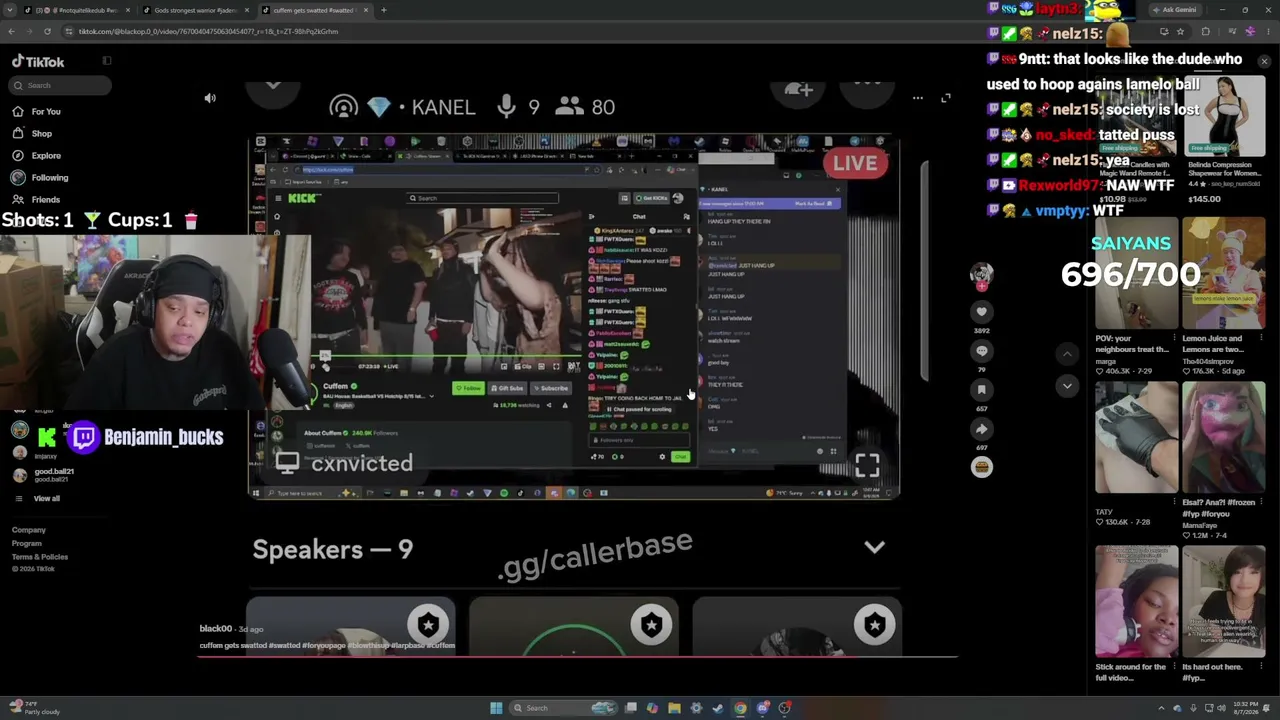
Task: Open the Following feed
Action: click(x=50, y=177)
